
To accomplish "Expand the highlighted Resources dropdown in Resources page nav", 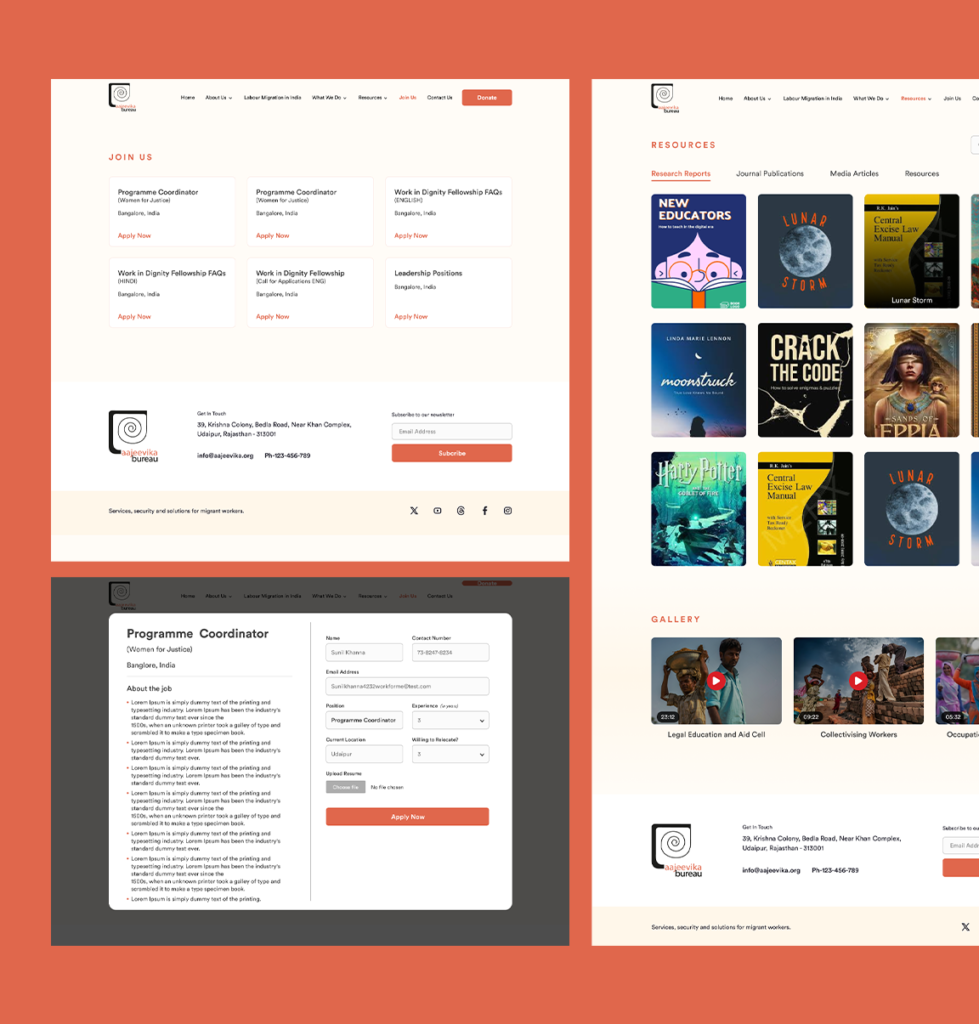I will [916, 98].
